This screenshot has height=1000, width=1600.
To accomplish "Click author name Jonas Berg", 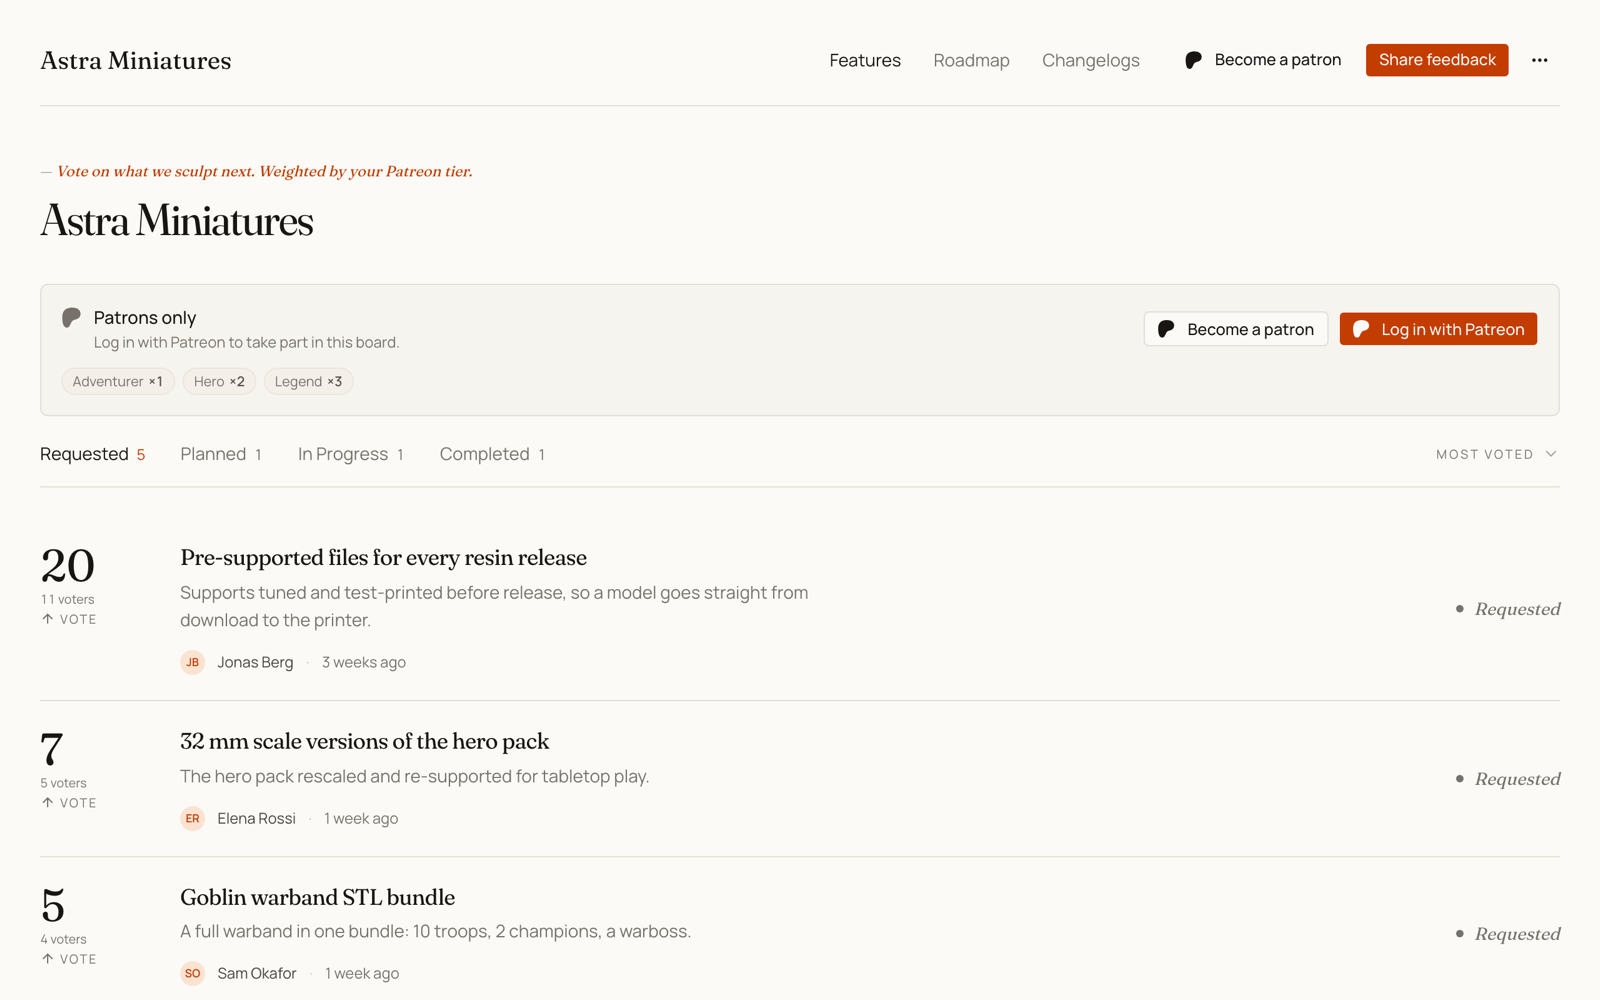I will click(255, 662).
